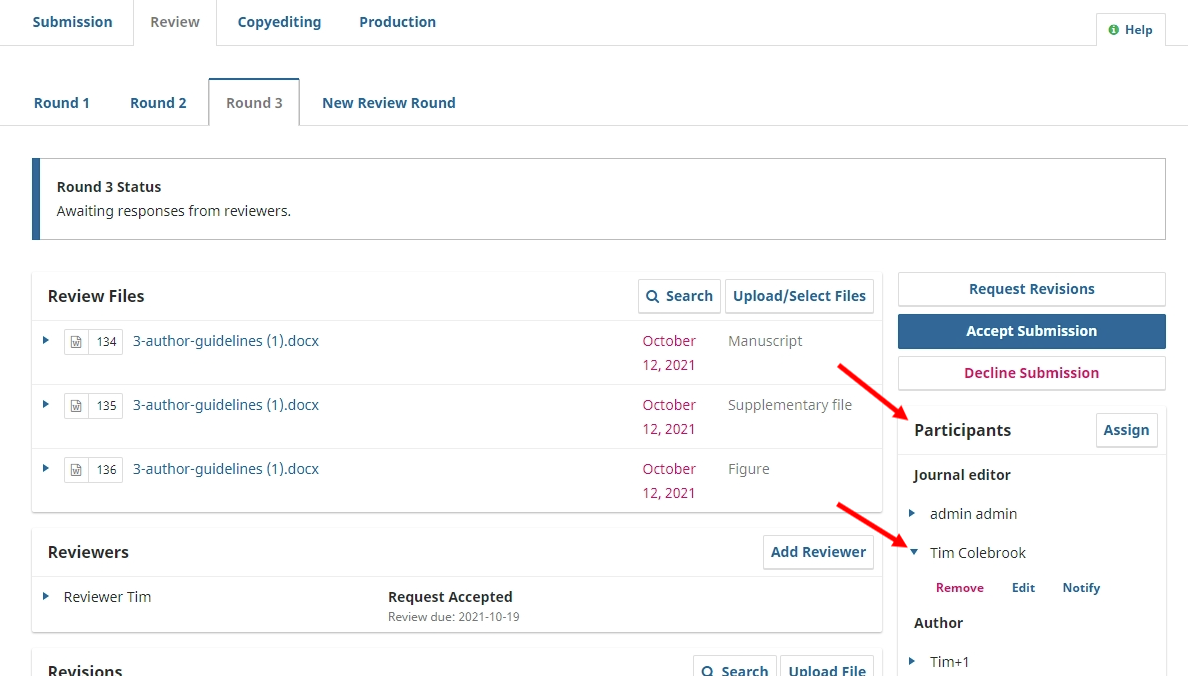Screen dimensions: 1188x676
Task: Click 'Request Accepted' status text
Action: point(450,597)
